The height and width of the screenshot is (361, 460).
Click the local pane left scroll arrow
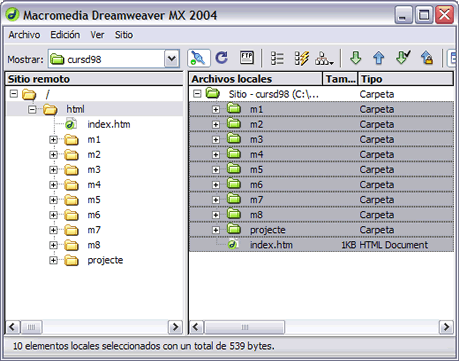(196, 327)
